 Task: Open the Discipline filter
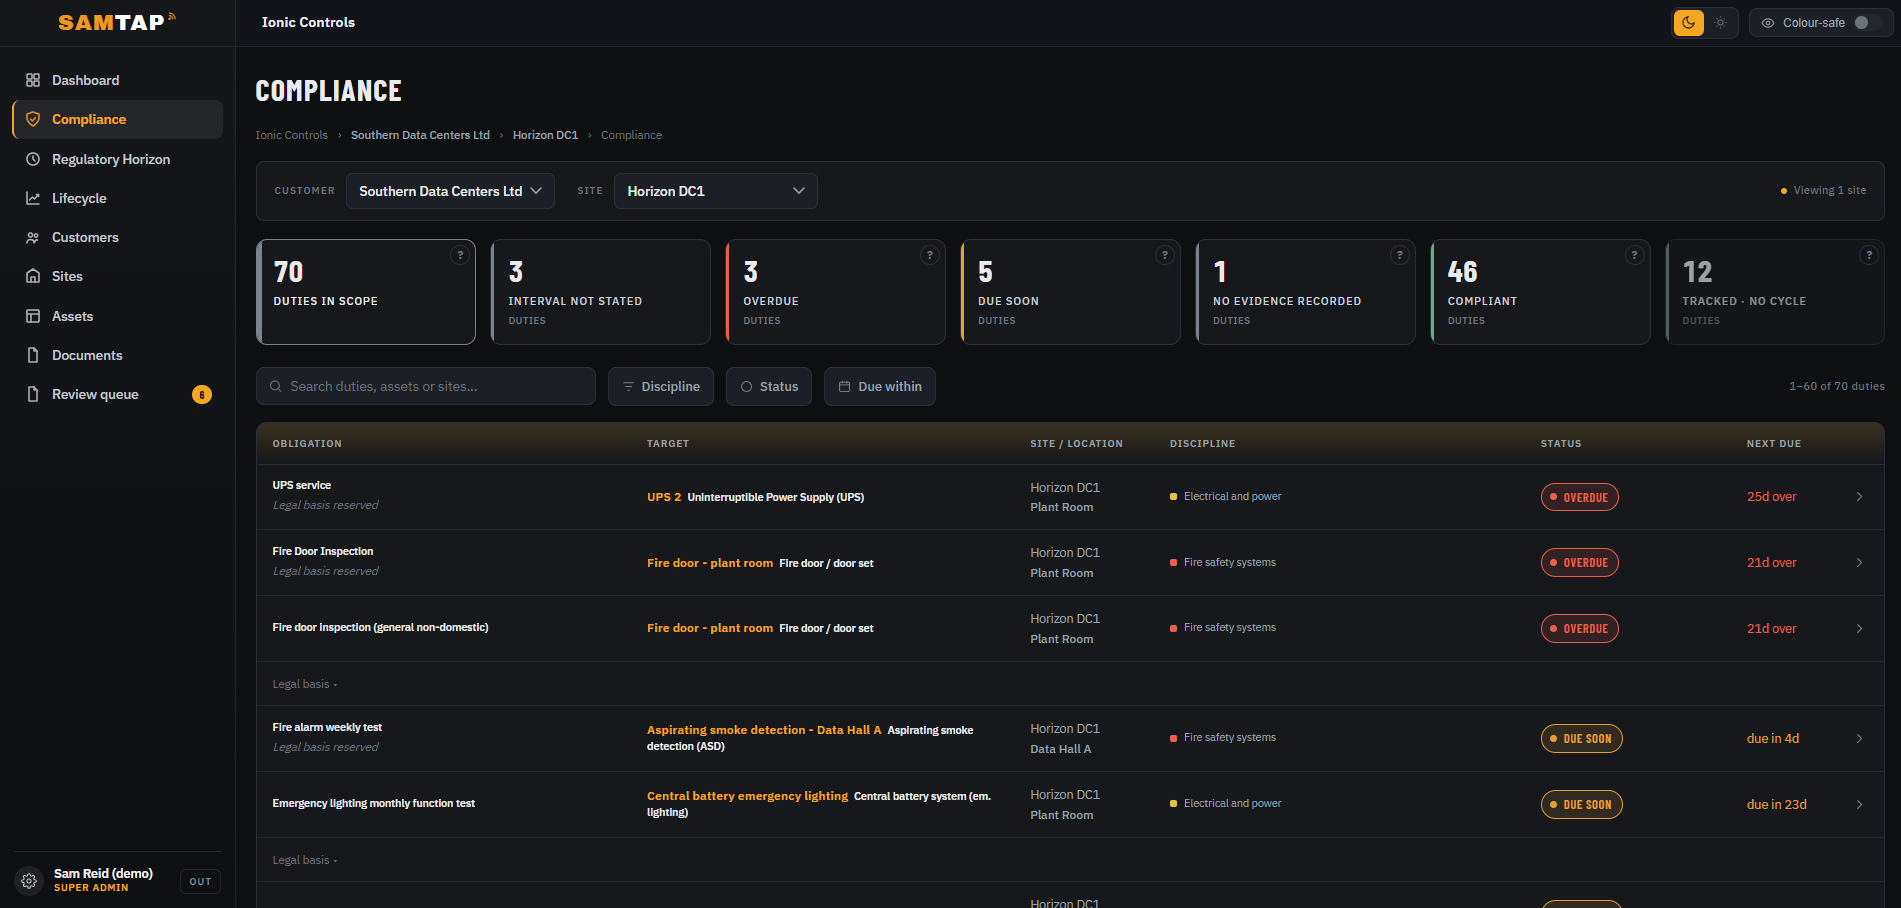click(661, 386)
